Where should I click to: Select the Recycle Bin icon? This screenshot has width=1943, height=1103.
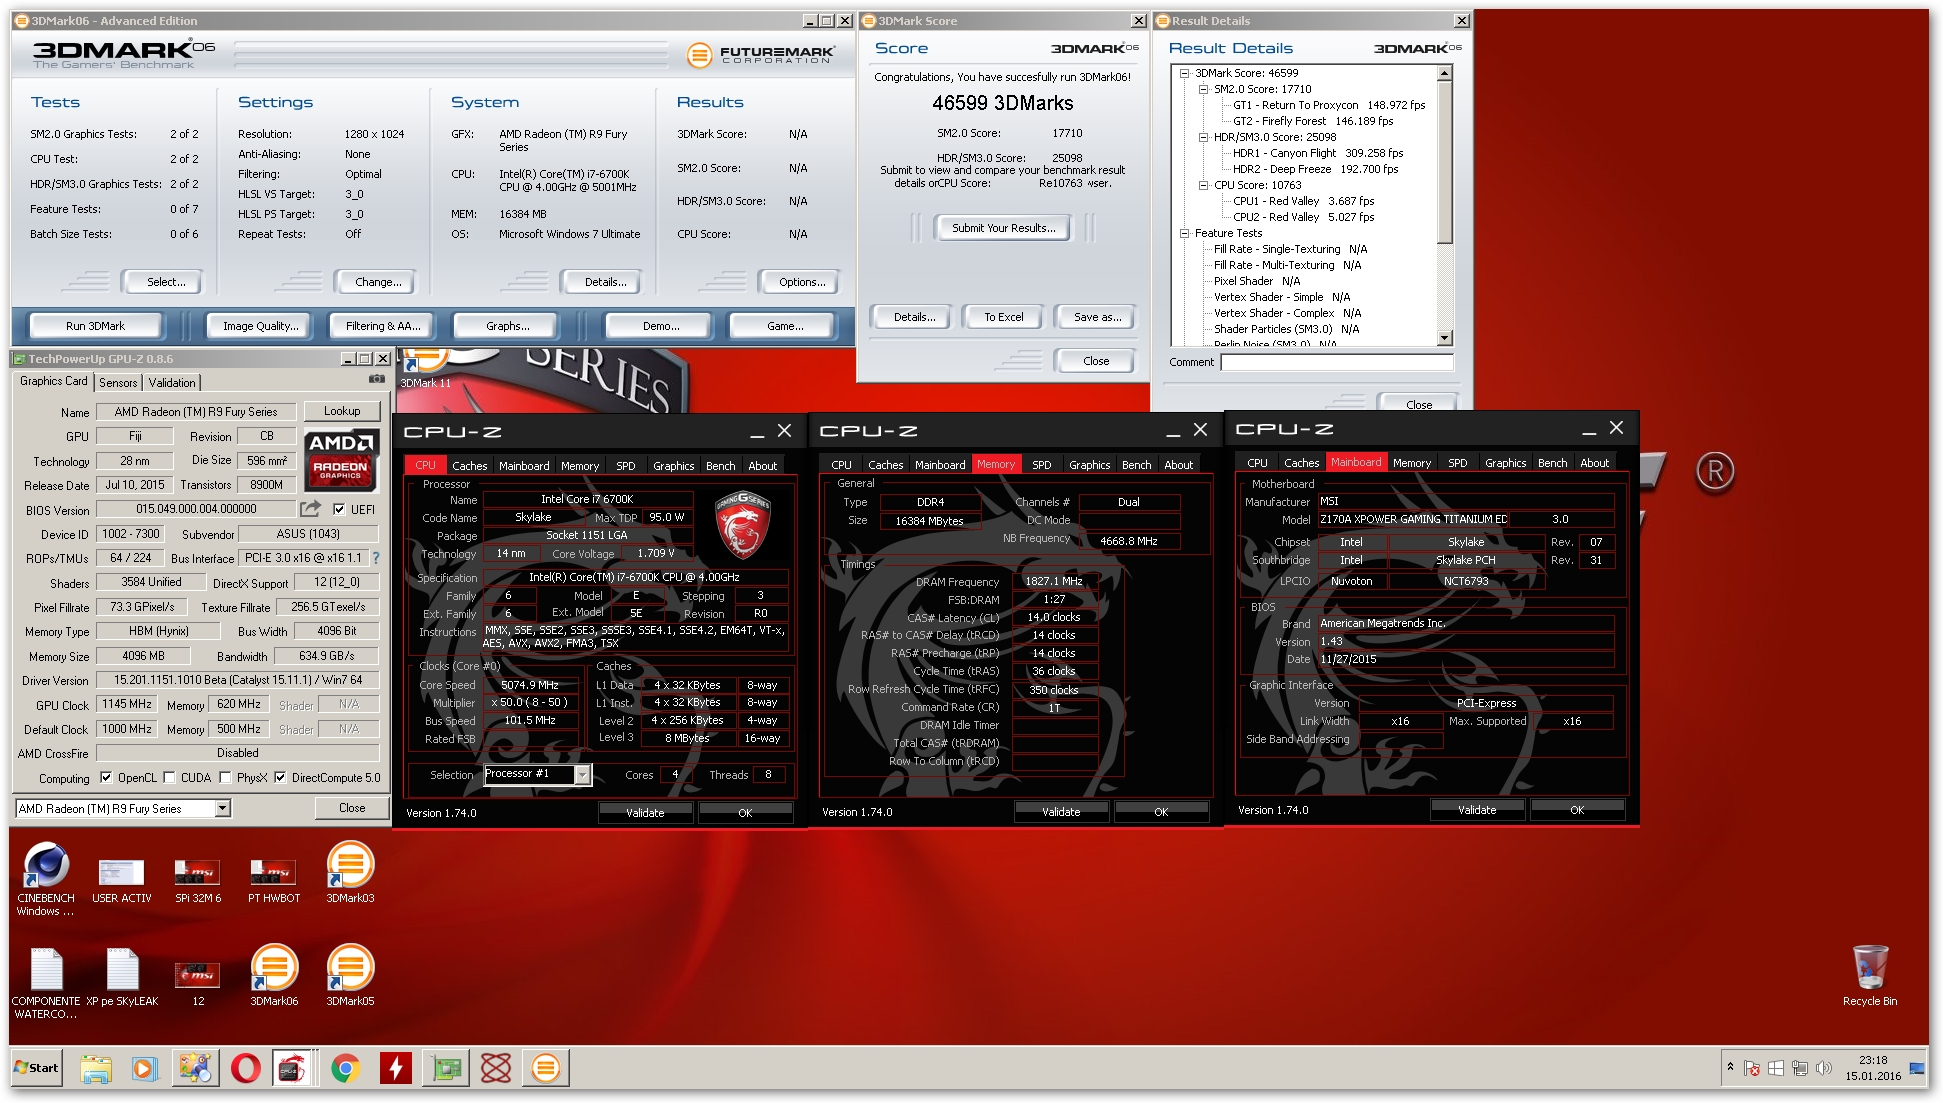[x=1870, y=976]
